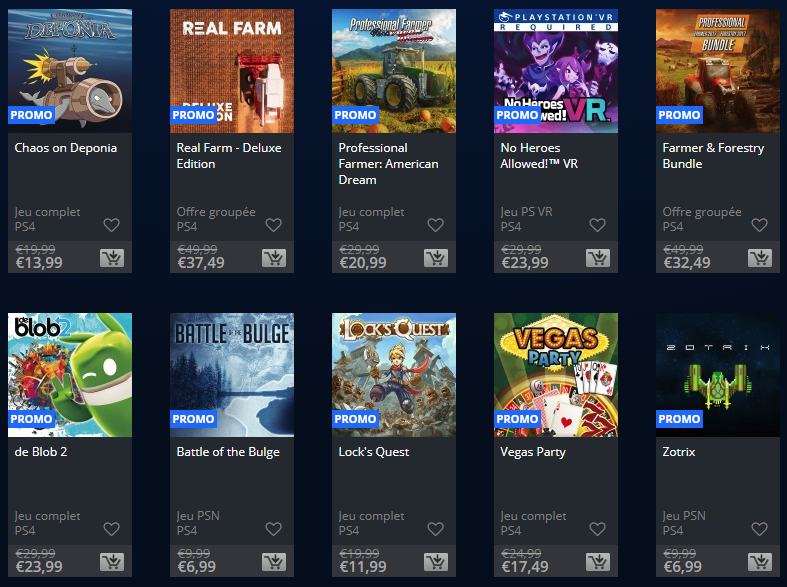Open the Real Farm - Deluxe Edition title link
This screenshot has width=787, height=587.
pyautogui.click(x=229, y=156)
